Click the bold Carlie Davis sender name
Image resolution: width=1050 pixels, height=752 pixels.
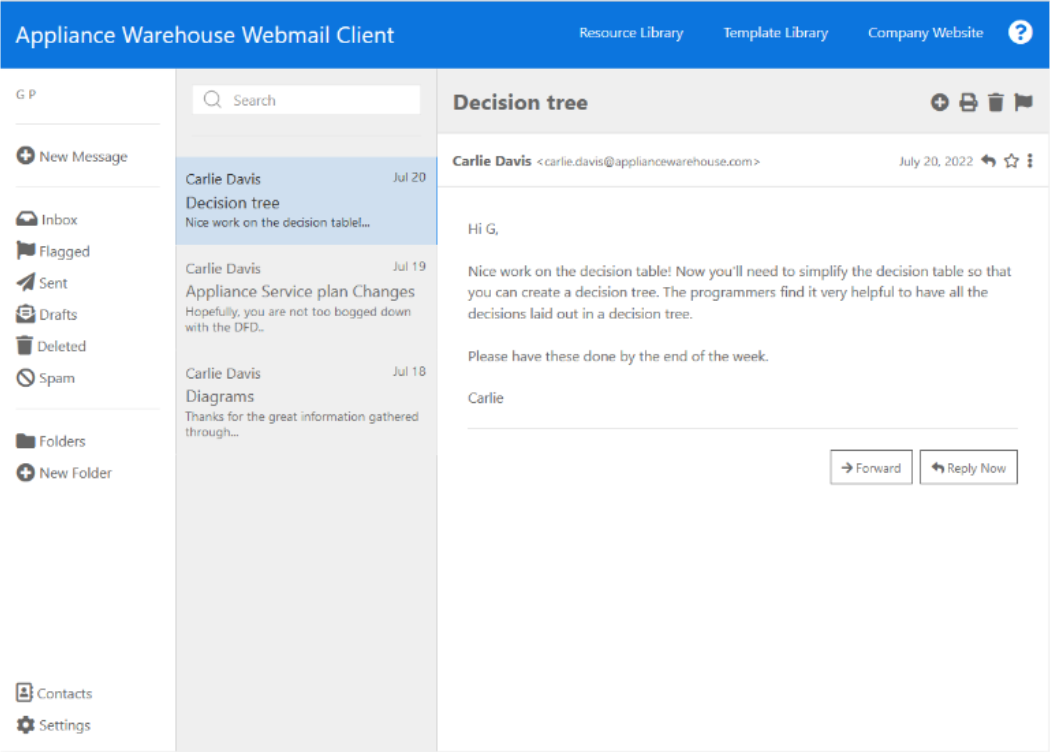click(492, 161)
